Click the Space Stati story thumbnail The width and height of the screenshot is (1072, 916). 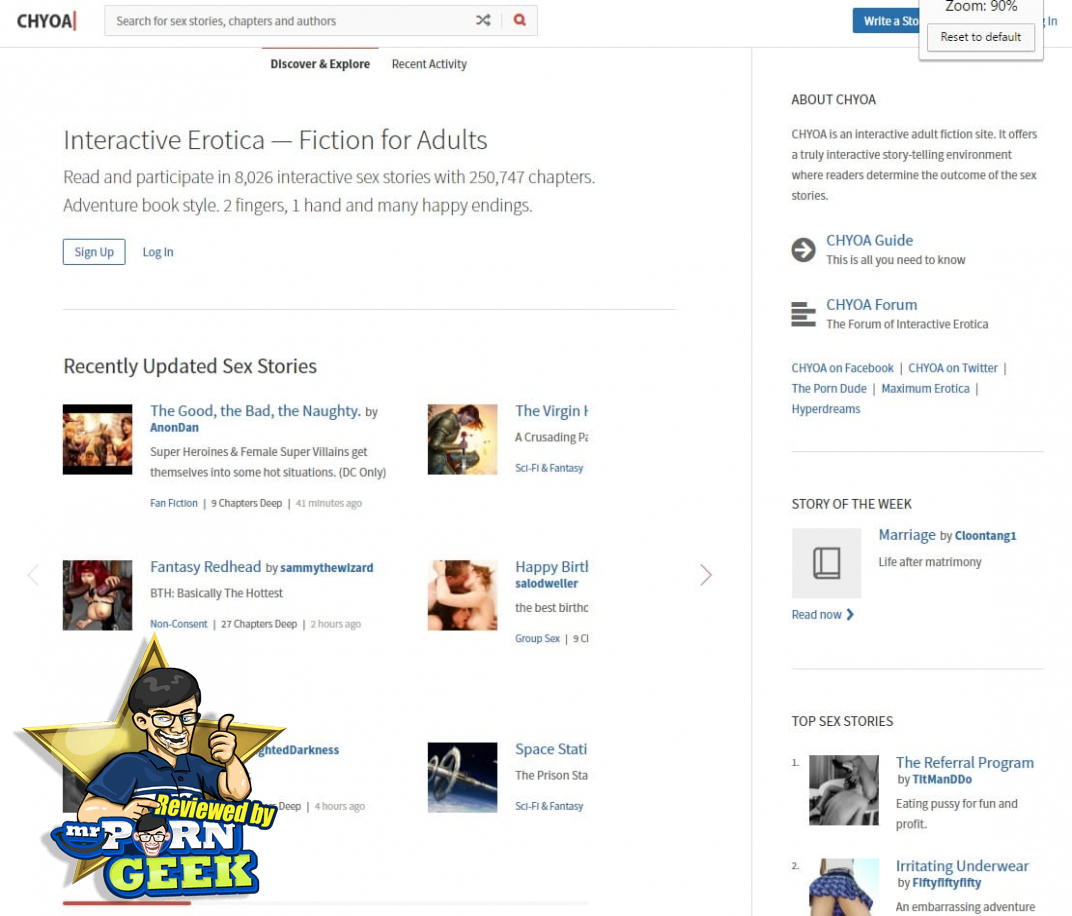(462, 778)
